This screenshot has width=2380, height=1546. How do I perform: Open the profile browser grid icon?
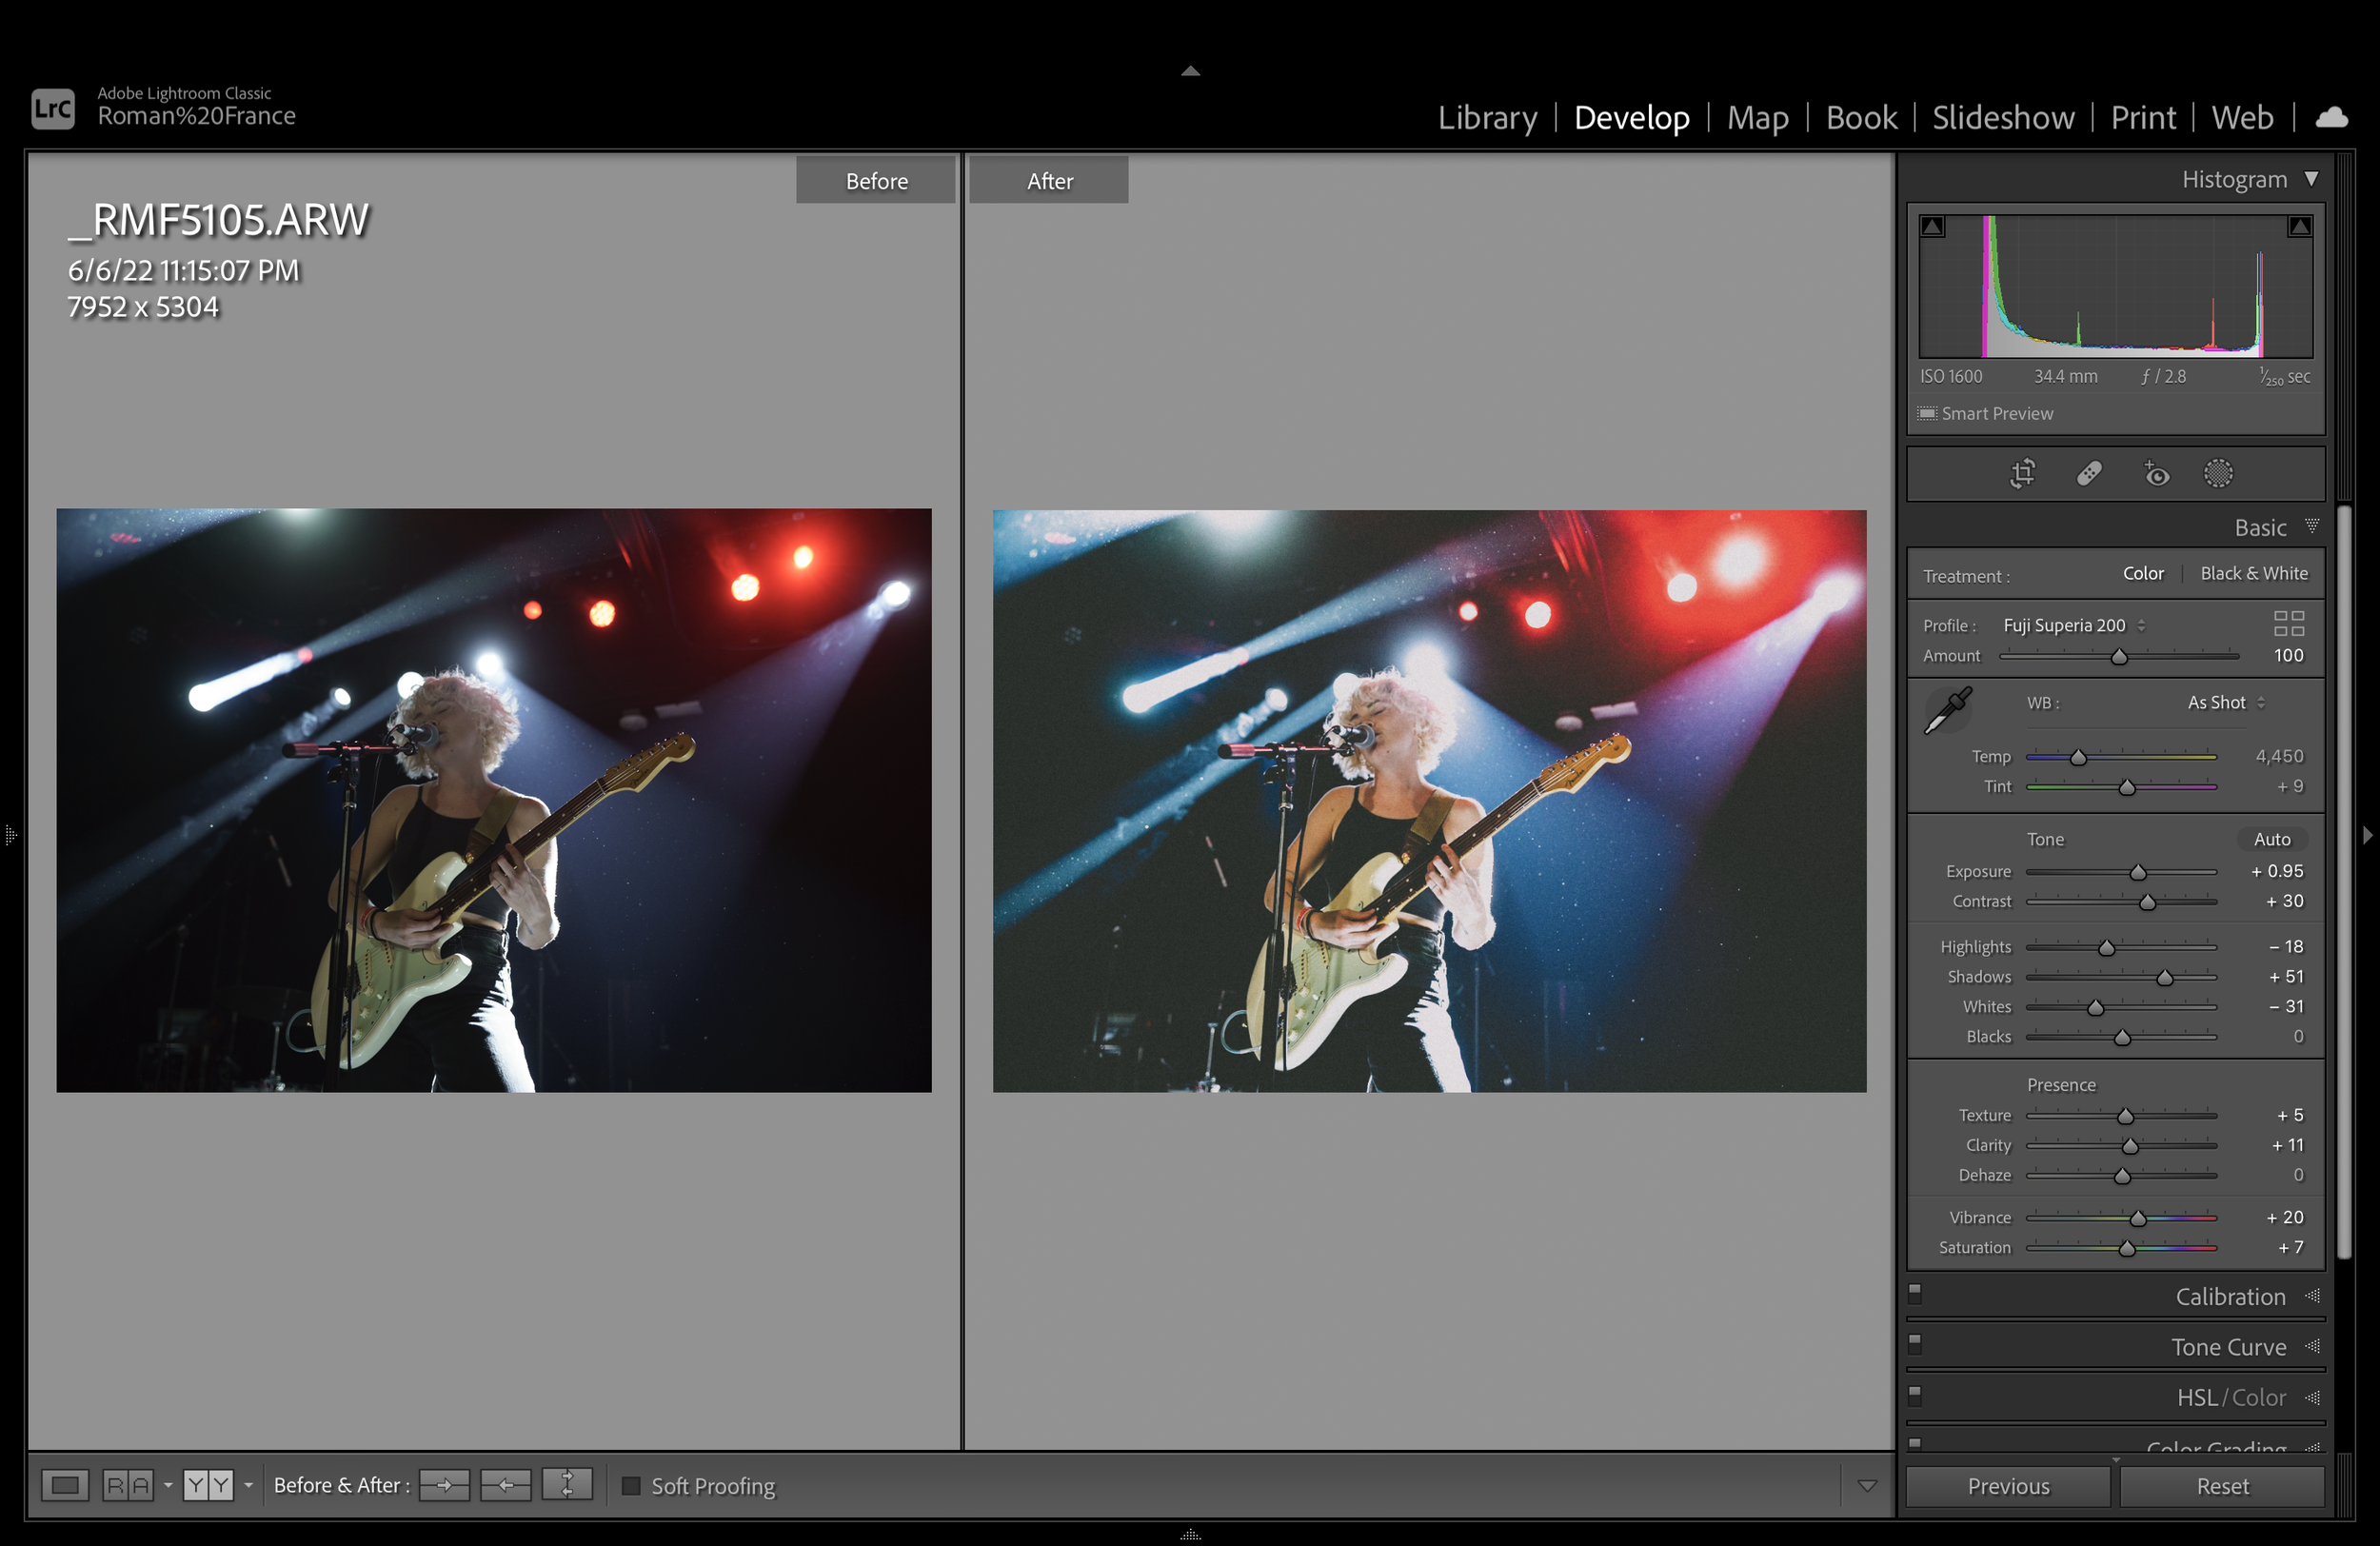click(2288, 623)
